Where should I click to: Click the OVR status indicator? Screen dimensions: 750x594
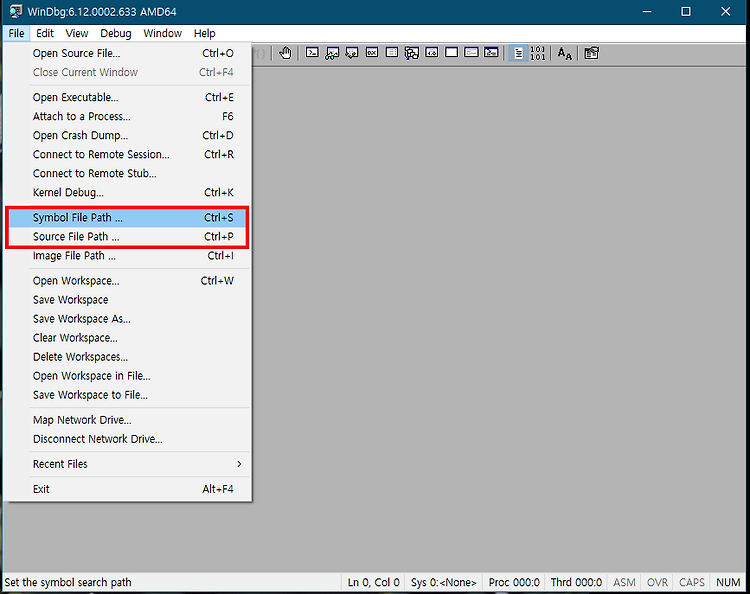(657, 582)
